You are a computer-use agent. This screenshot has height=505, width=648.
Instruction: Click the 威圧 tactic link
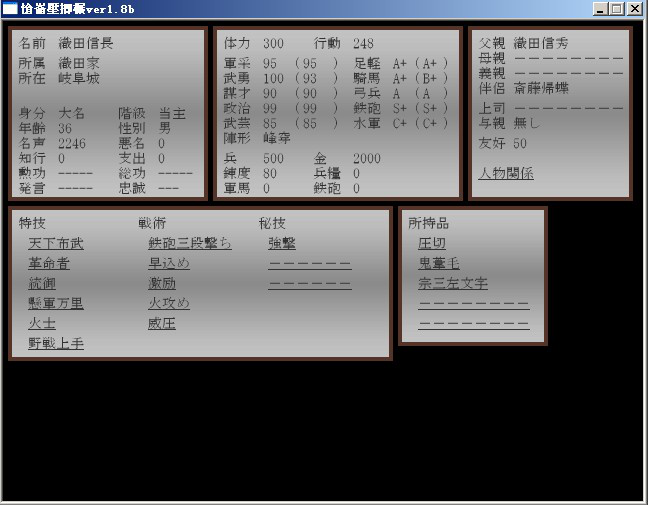162,323
